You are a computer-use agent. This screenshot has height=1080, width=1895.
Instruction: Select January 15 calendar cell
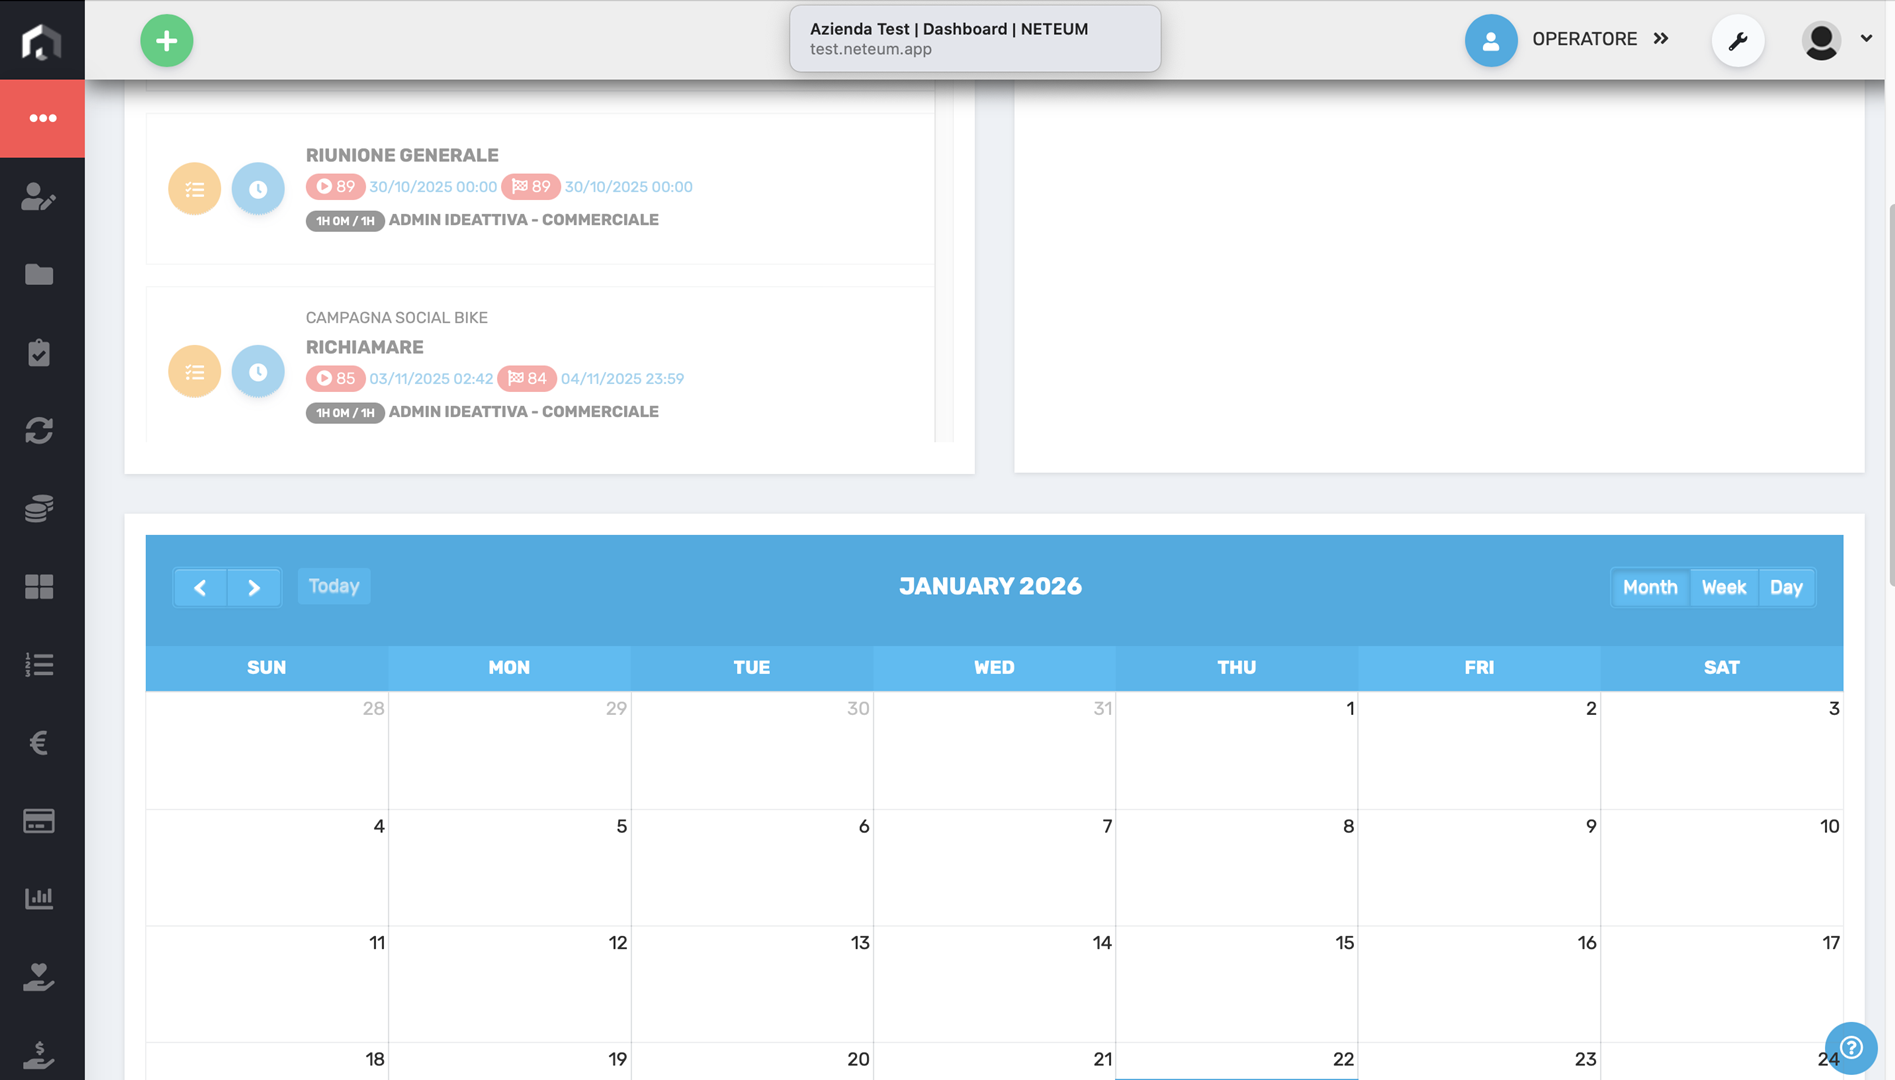point(1236,984)
